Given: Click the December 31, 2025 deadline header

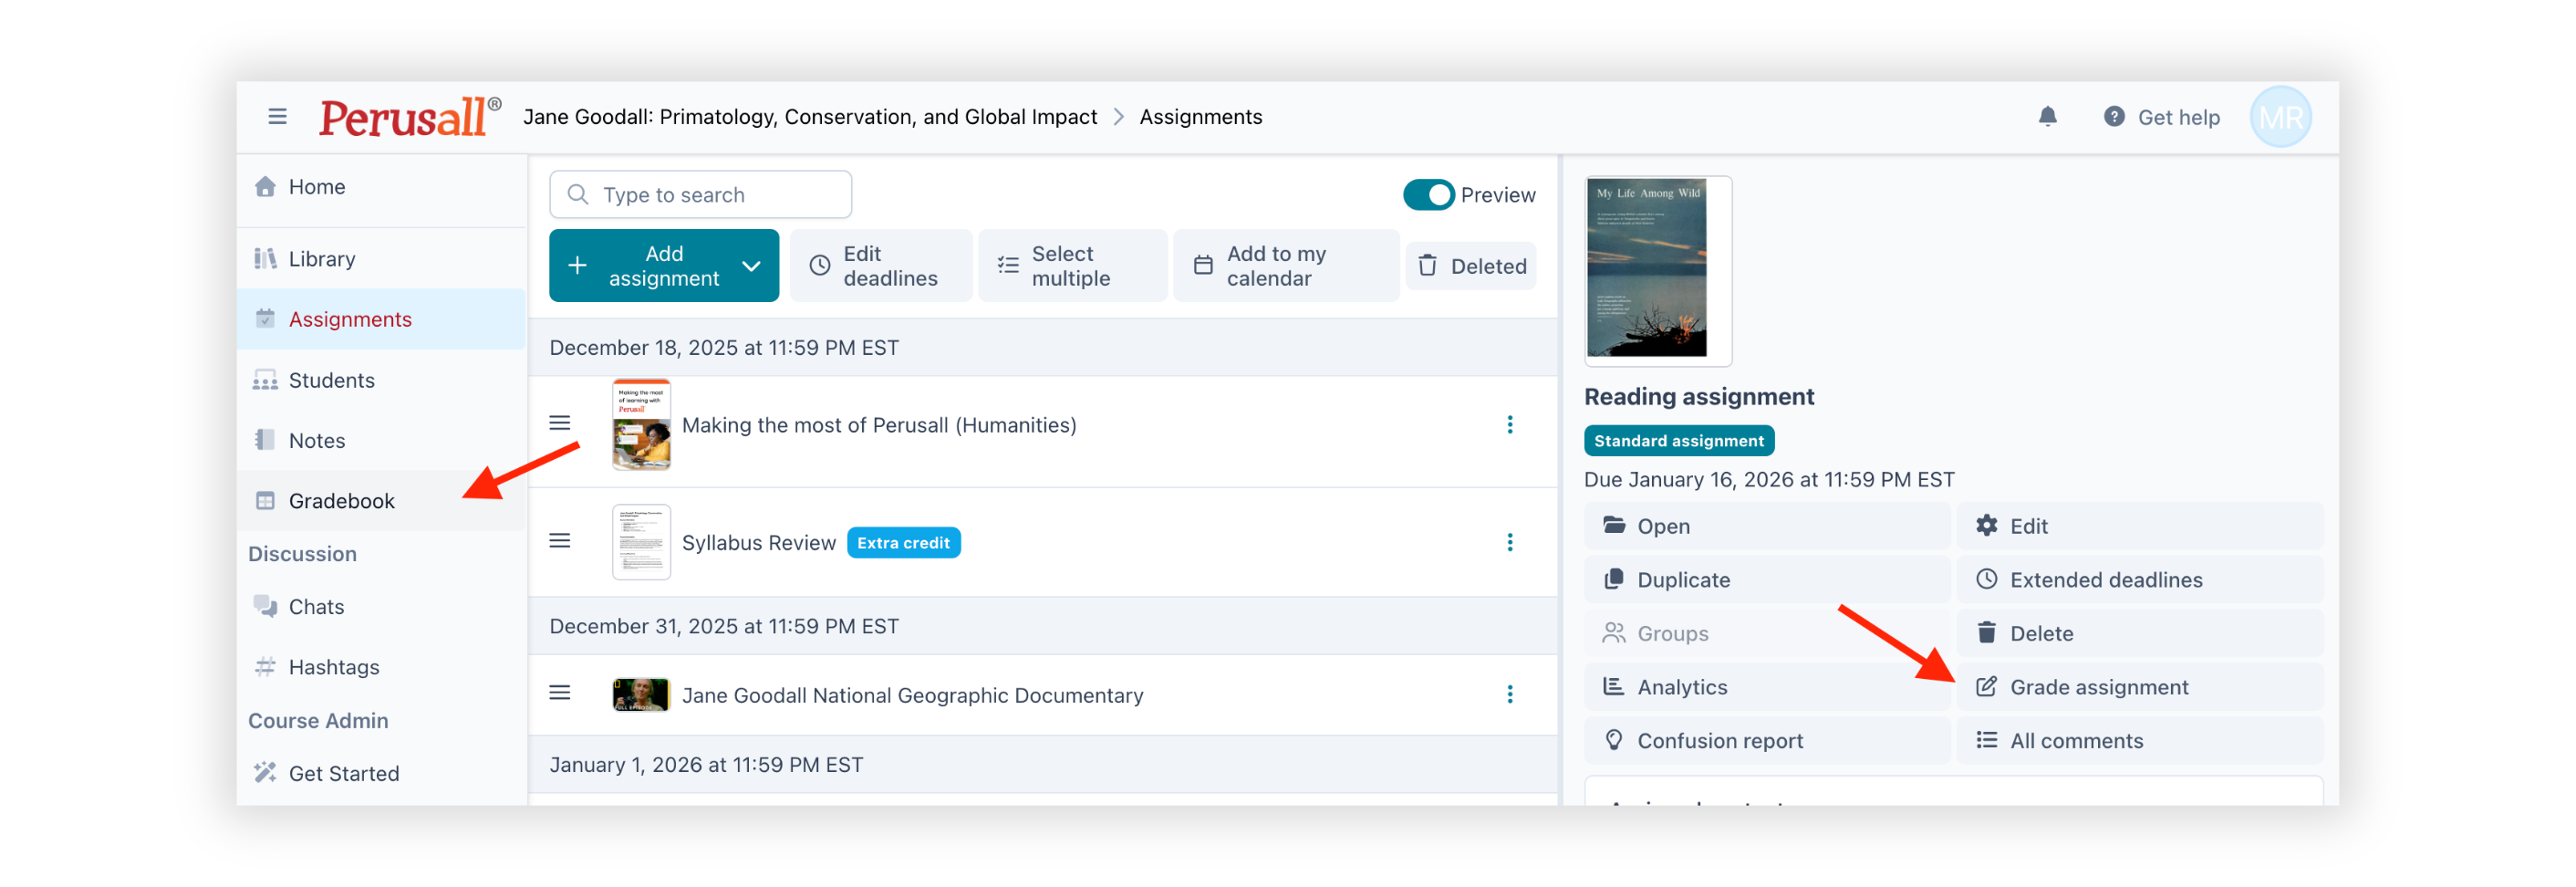Looking at the screenshot, I should 1043,626.
